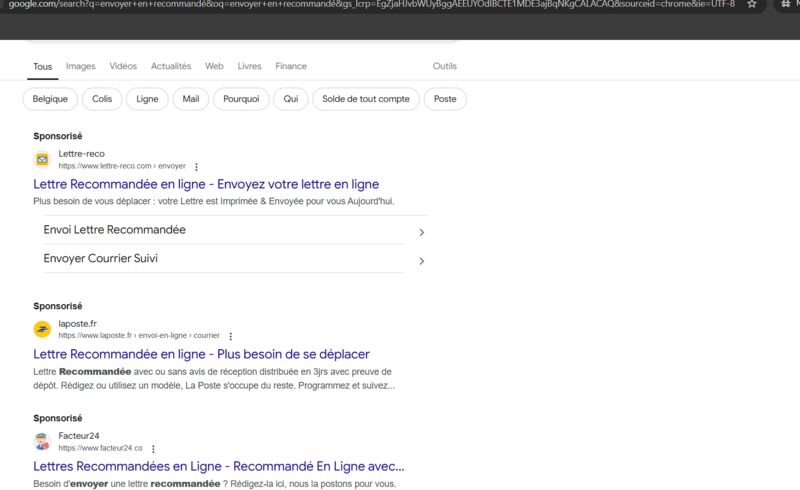Viewport: 800px width, 490px height.
Task: Click the www.facteur24.co URL text
Action: pyautogui.click(x=101, y=448)
